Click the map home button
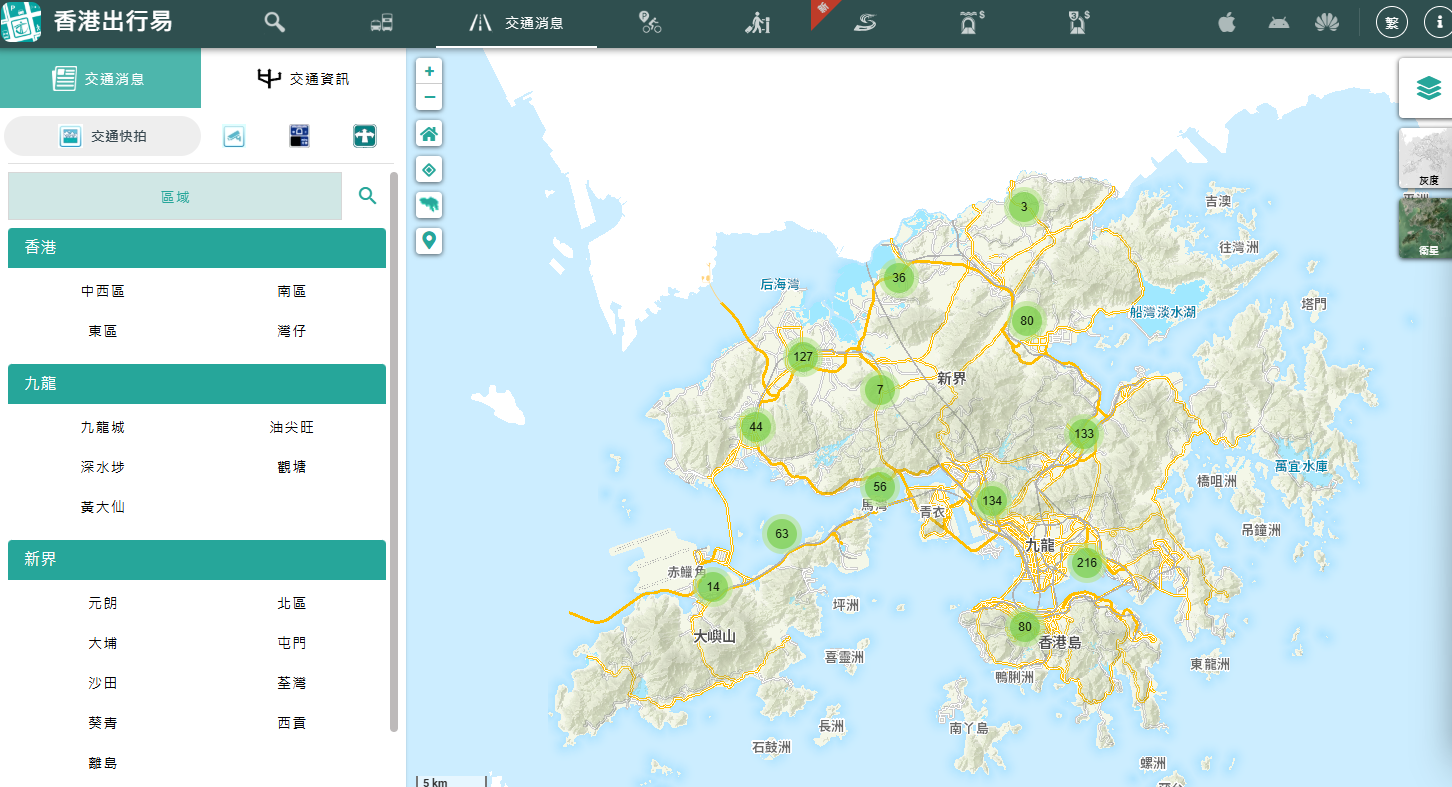 [429, 134]
